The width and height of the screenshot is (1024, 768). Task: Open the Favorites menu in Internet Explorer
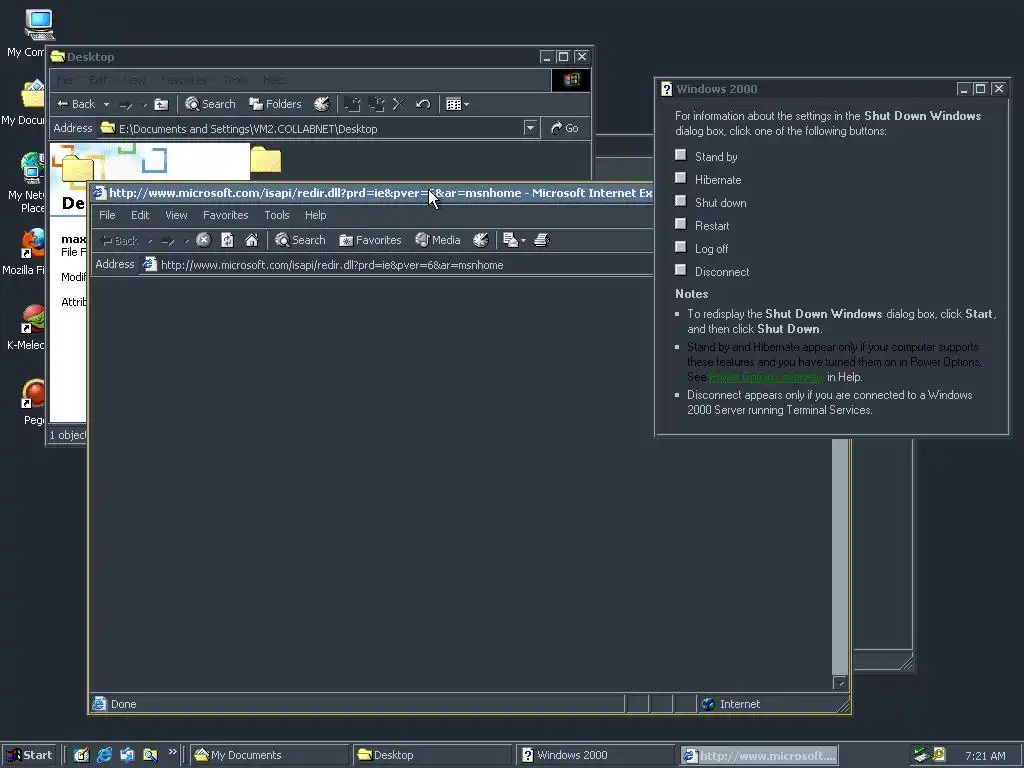point(225,215)
